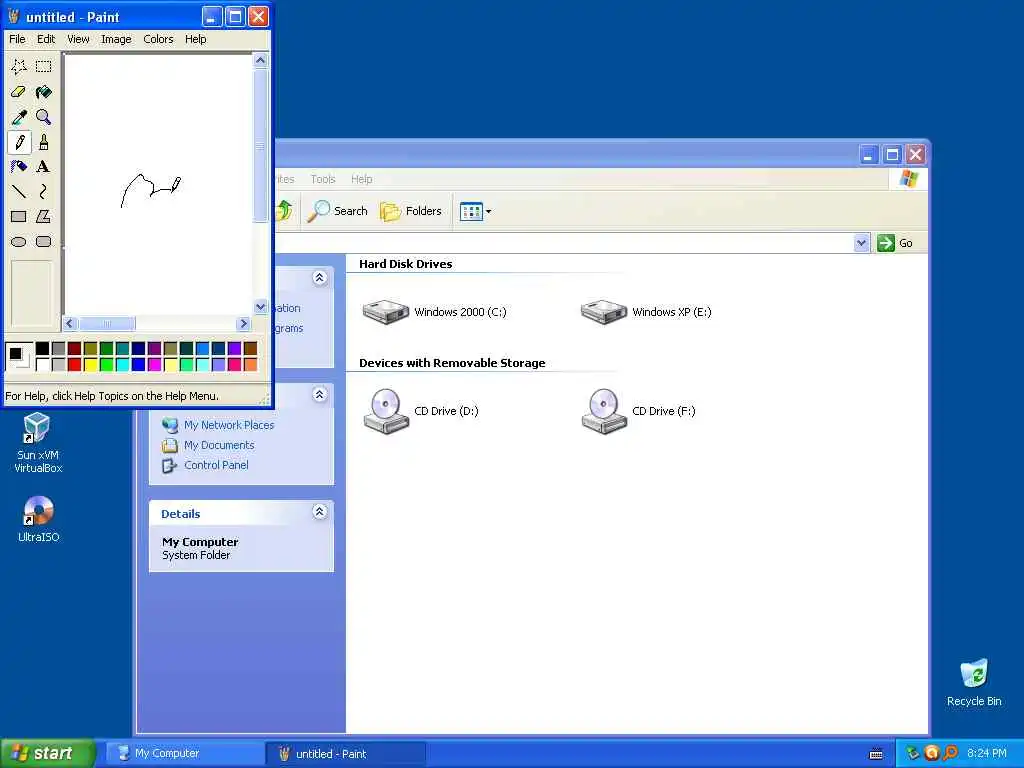Image resolution: width=1024 pixels, height=768 pixels.
Task: Open the Windows 2000 (C:) drive icon
Action: pyautogui.click(x=386, y=312)
